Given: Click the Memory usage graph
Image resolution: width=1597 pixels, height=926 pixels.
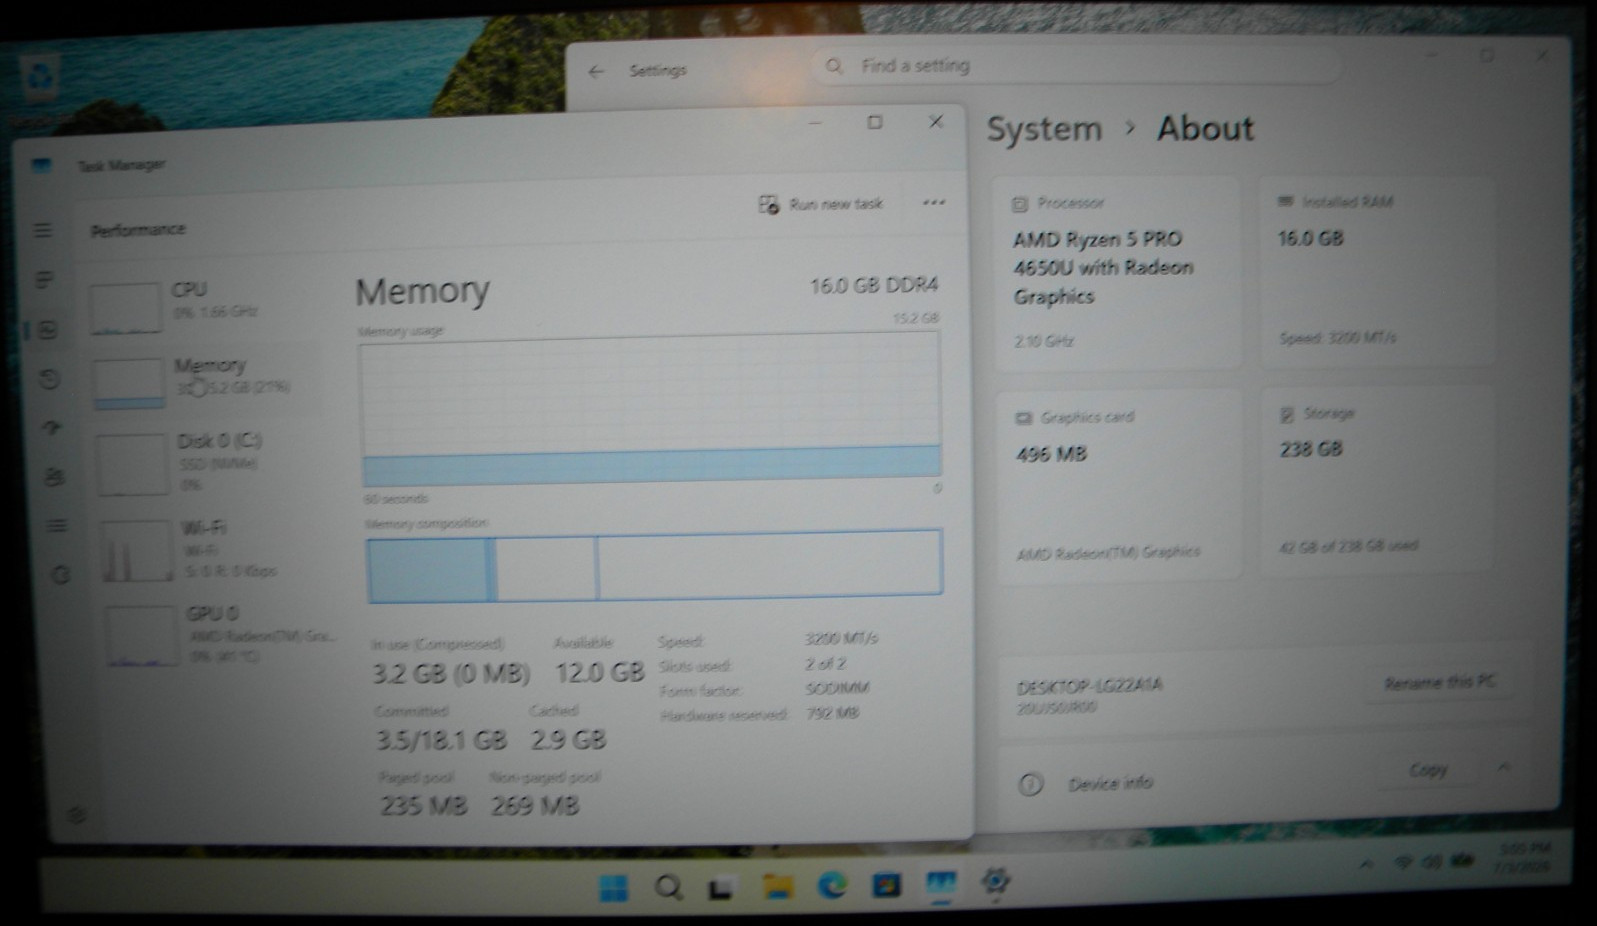Looking at the screenshot, I should (650, 409).
